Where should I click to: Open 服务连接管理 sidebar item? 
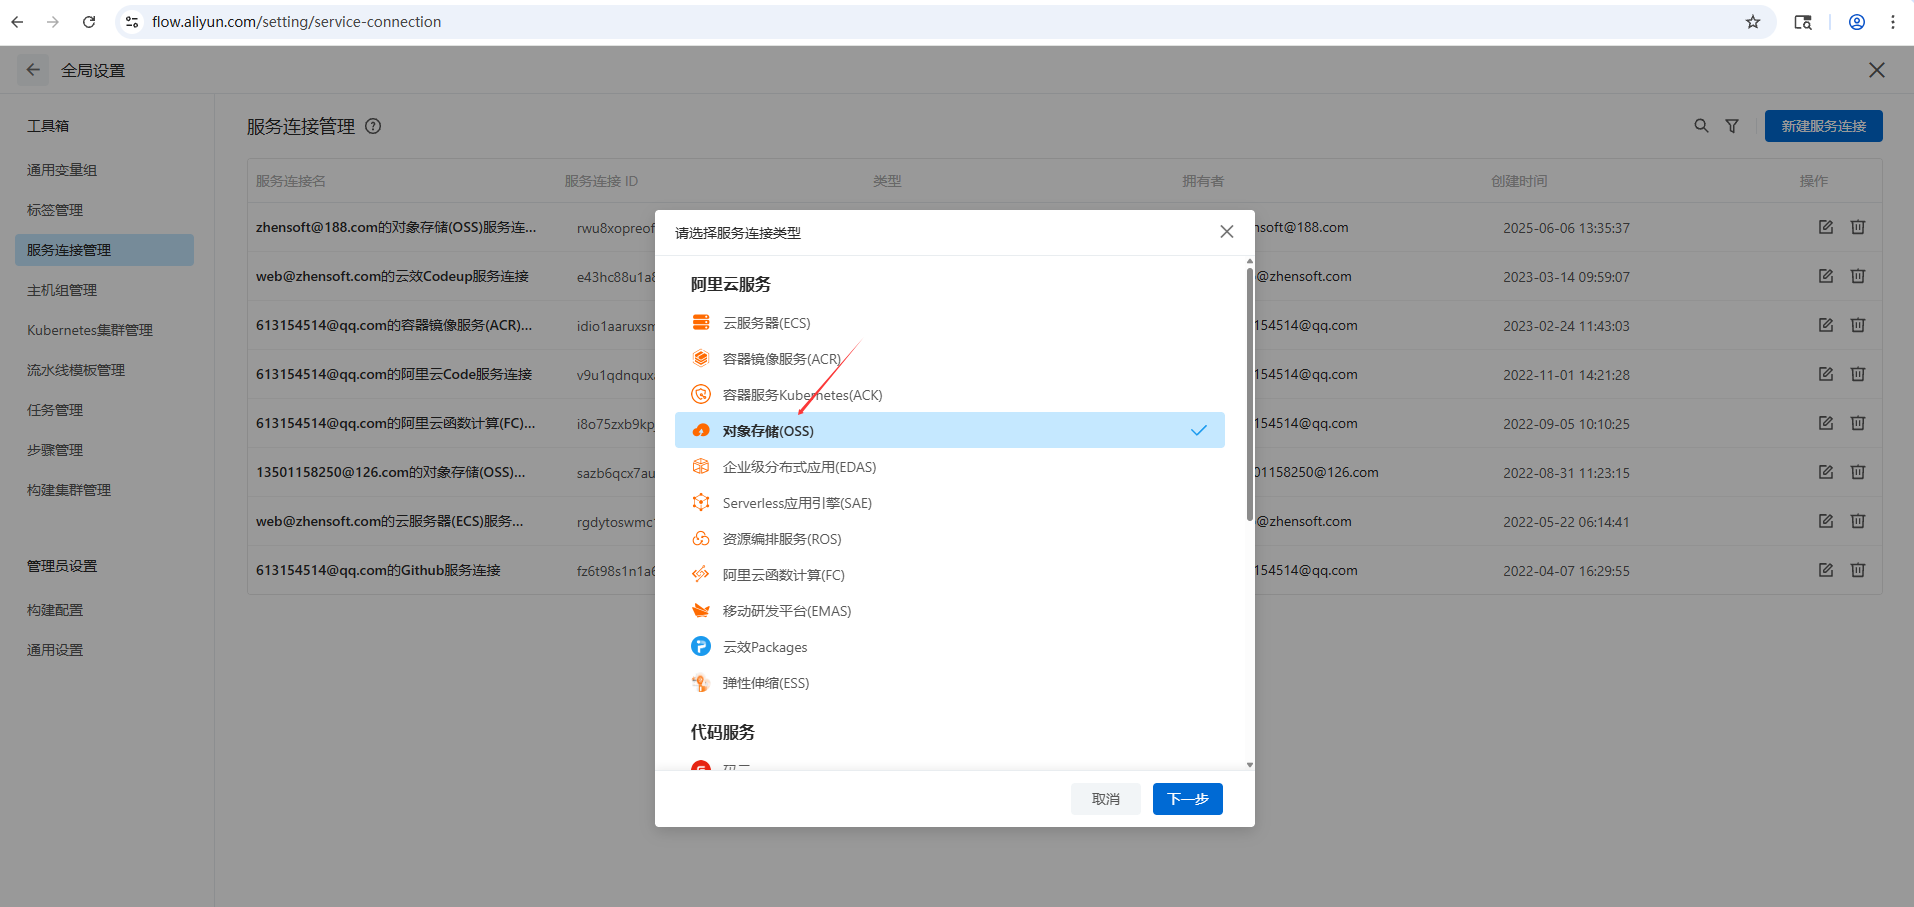point(104,250)
